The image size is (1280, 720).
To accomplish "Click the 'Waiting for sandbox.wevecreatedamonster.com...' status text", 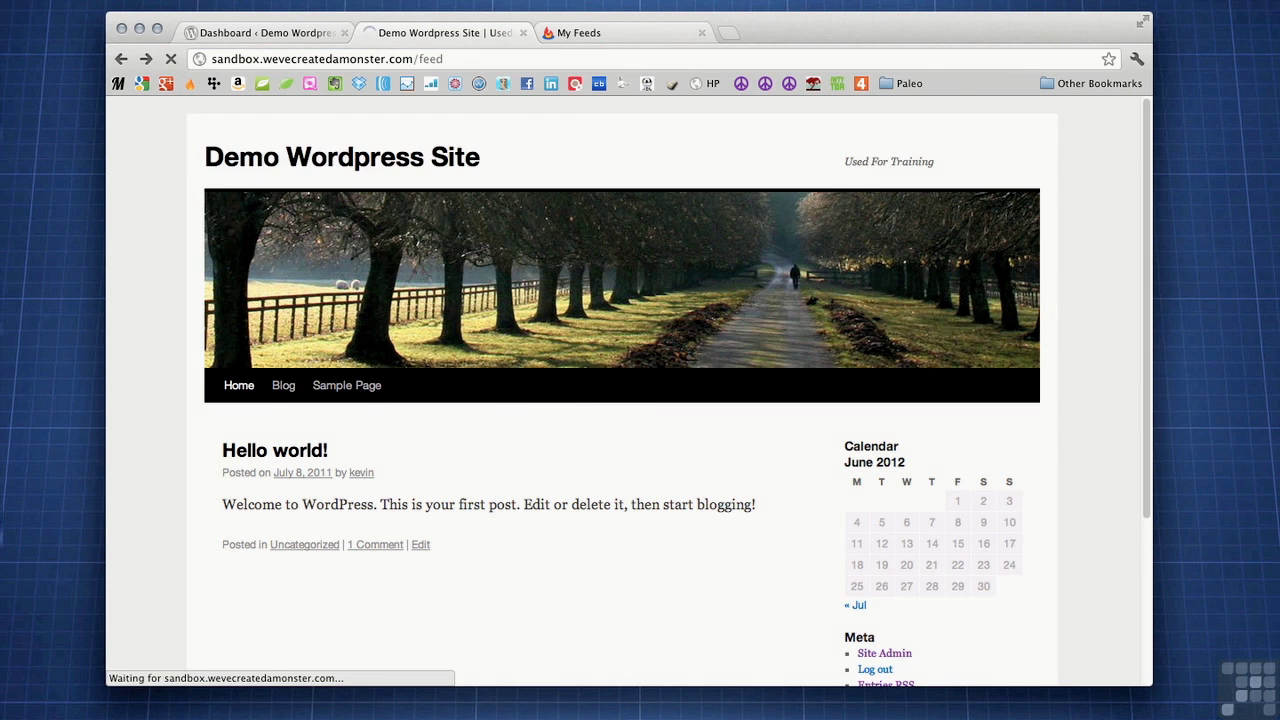I will click(226, 678).
